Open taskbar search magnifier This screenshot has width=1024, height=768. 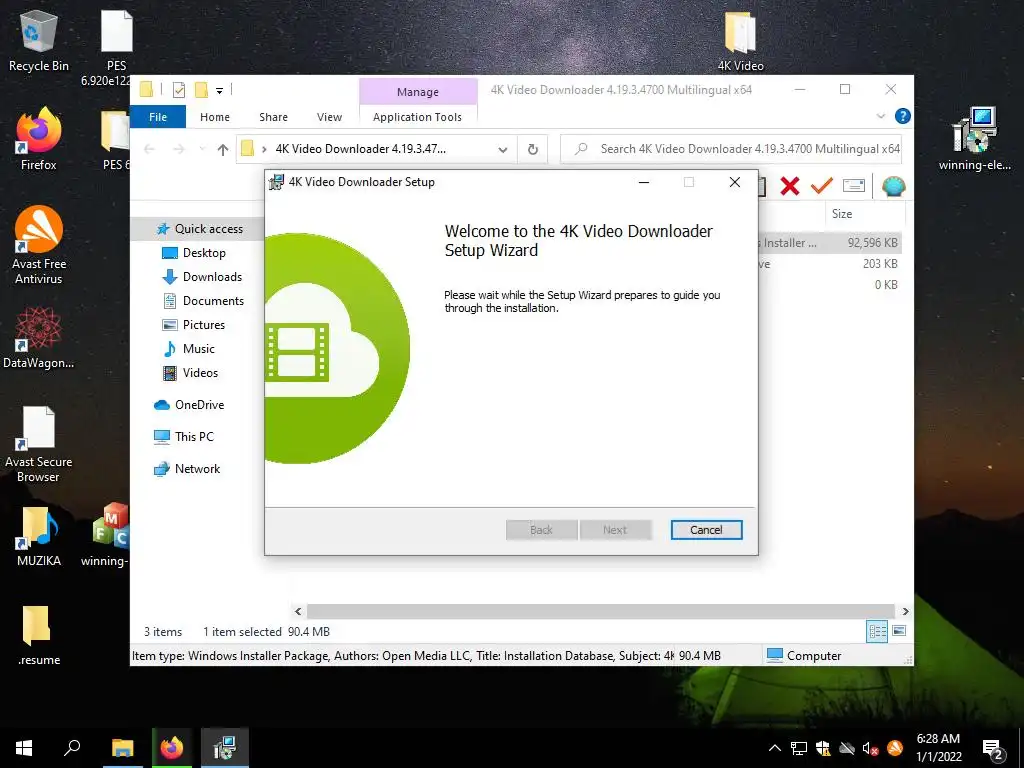72,748
